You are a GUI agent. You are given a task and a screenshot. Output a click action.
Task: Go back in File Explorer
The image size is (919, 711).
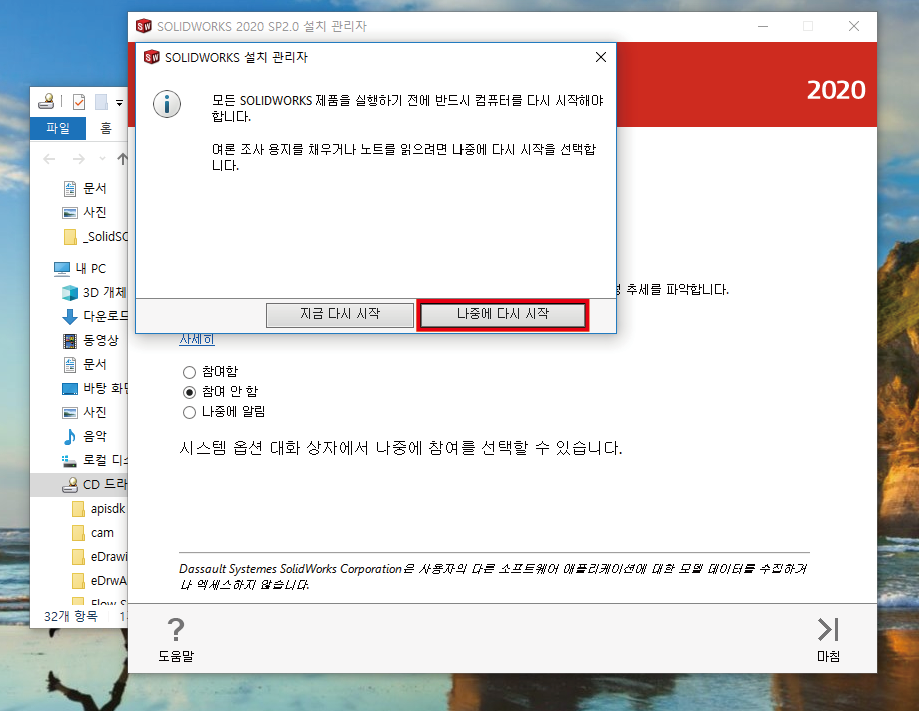click(50, 159)
